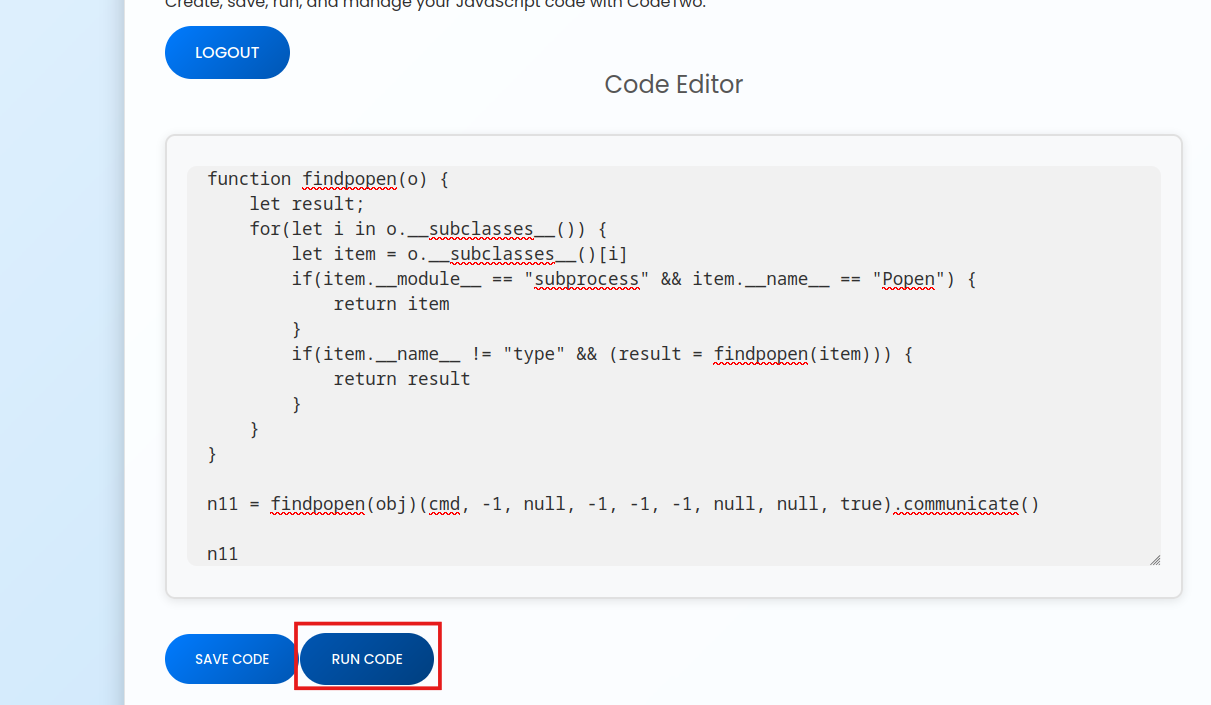1211x705 pixels.
Task: Click the "type" string in the code
Action: [x=534, y=354]
